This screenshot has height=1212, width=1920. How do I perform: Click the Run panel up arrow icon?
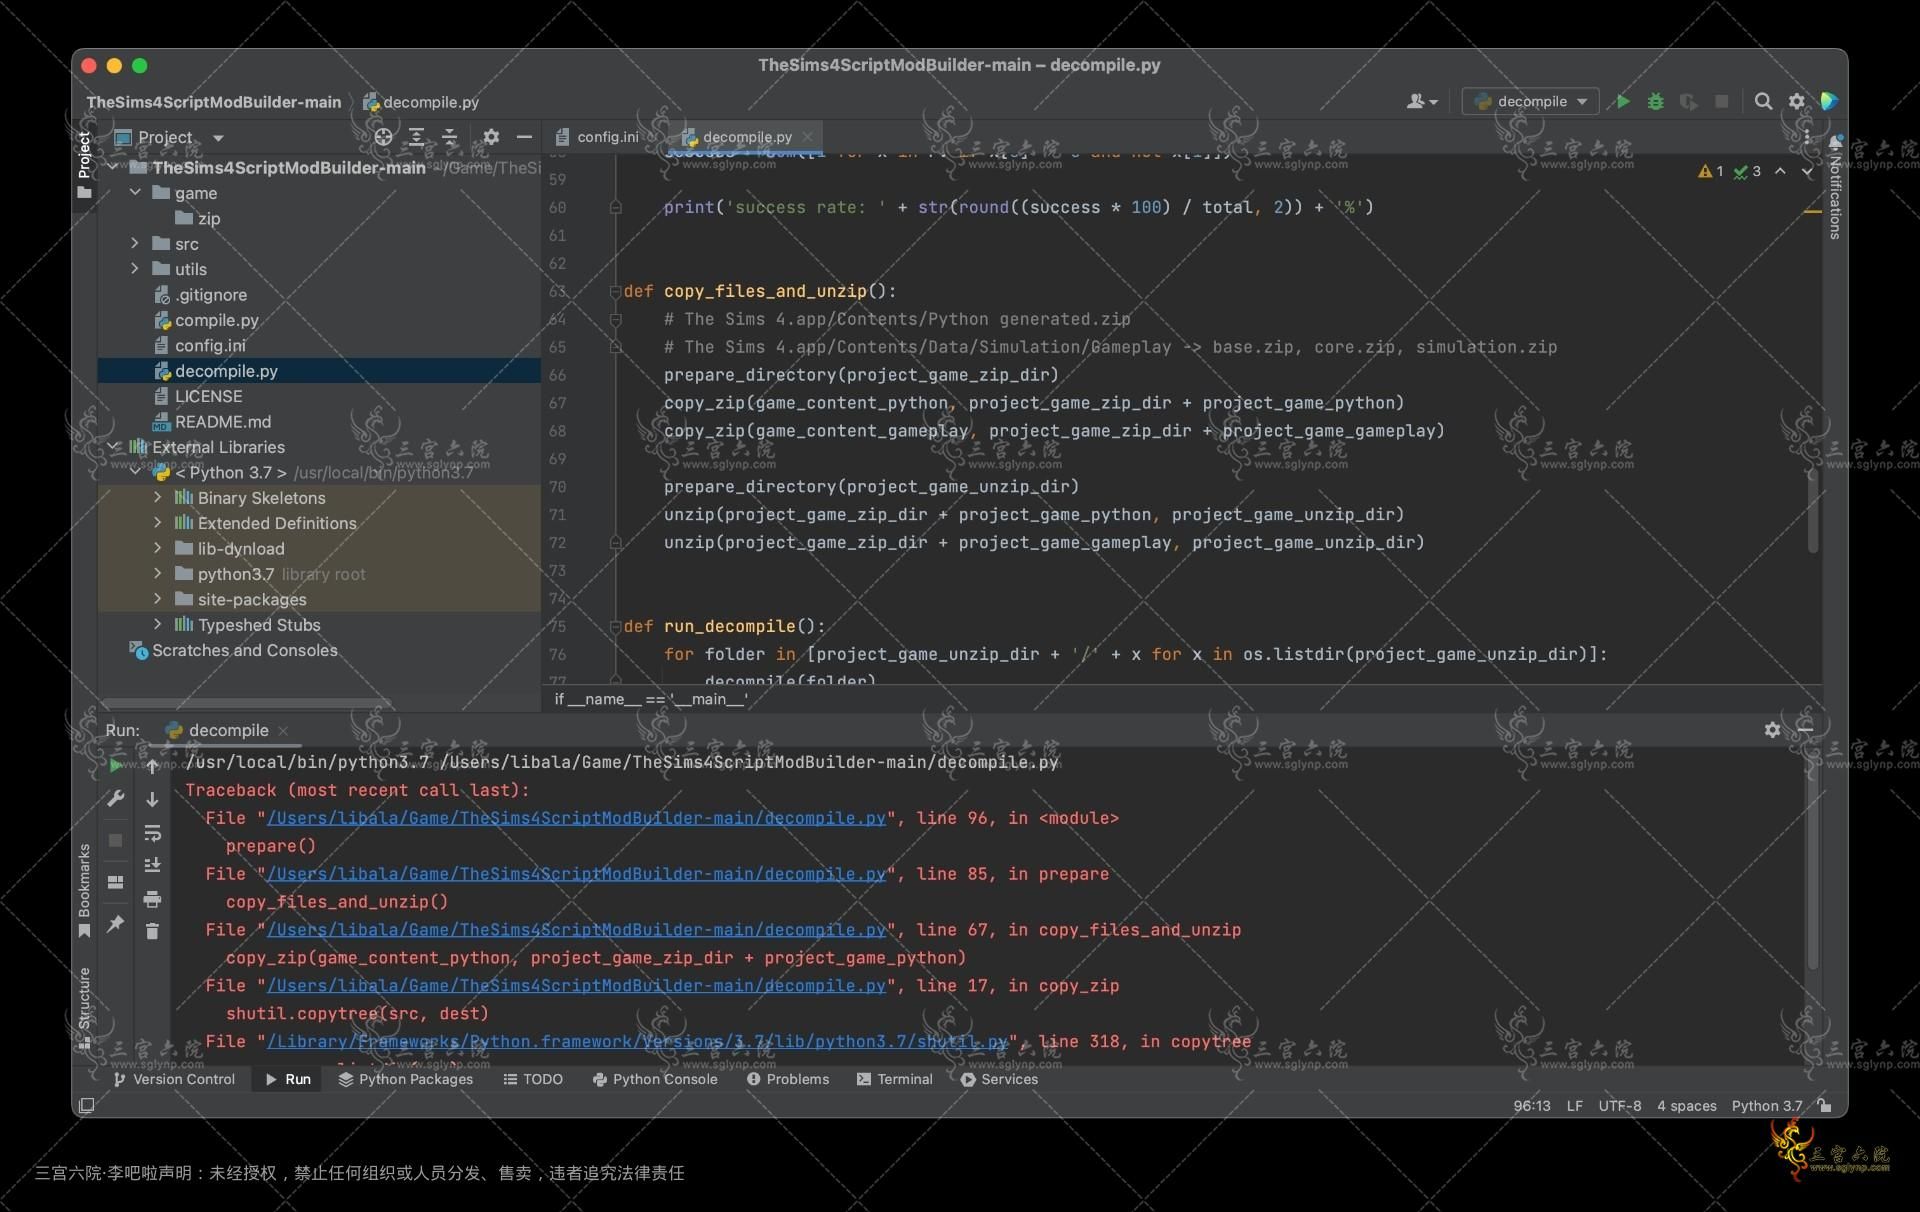(152, 767)
